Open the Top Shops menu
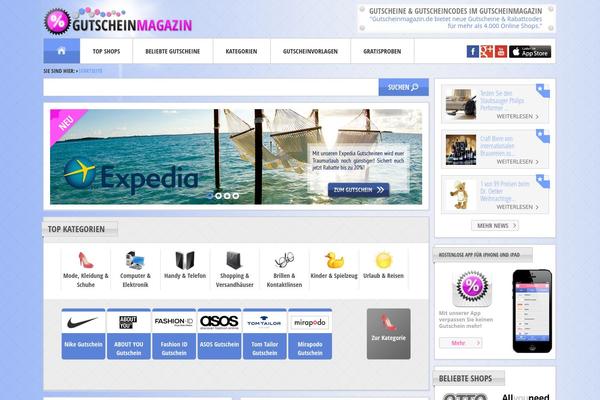This screenshot has width=600, height=400. pyautogui.click(x=106, y=51)
